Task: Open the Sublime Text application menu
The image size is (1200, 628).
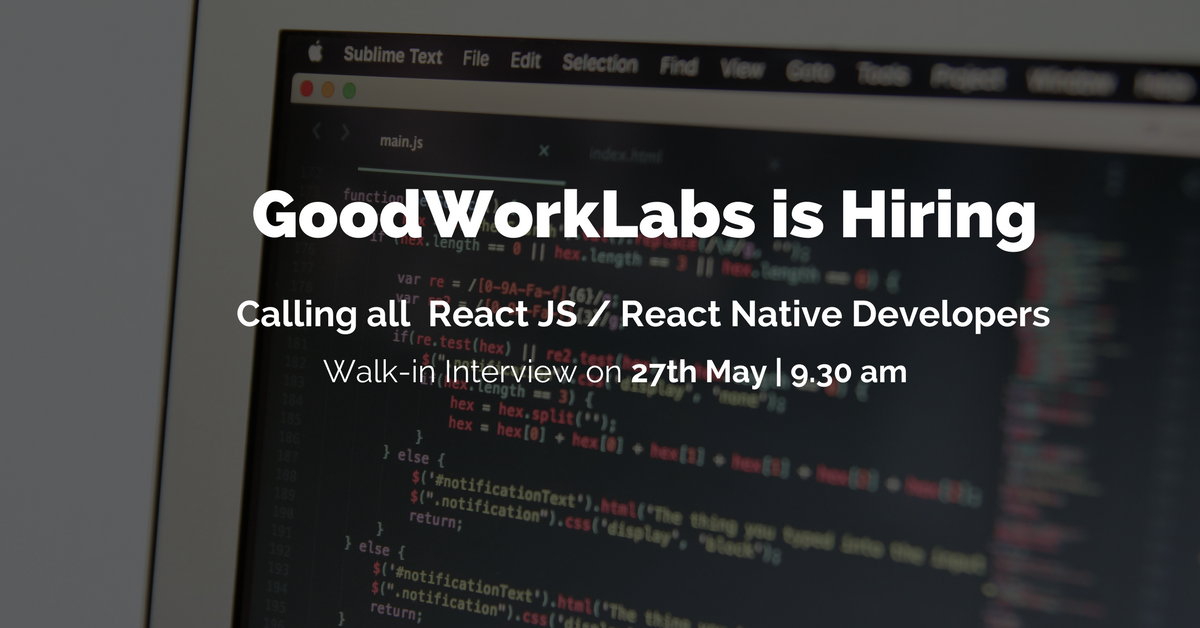Action: (x=392, y=56)
